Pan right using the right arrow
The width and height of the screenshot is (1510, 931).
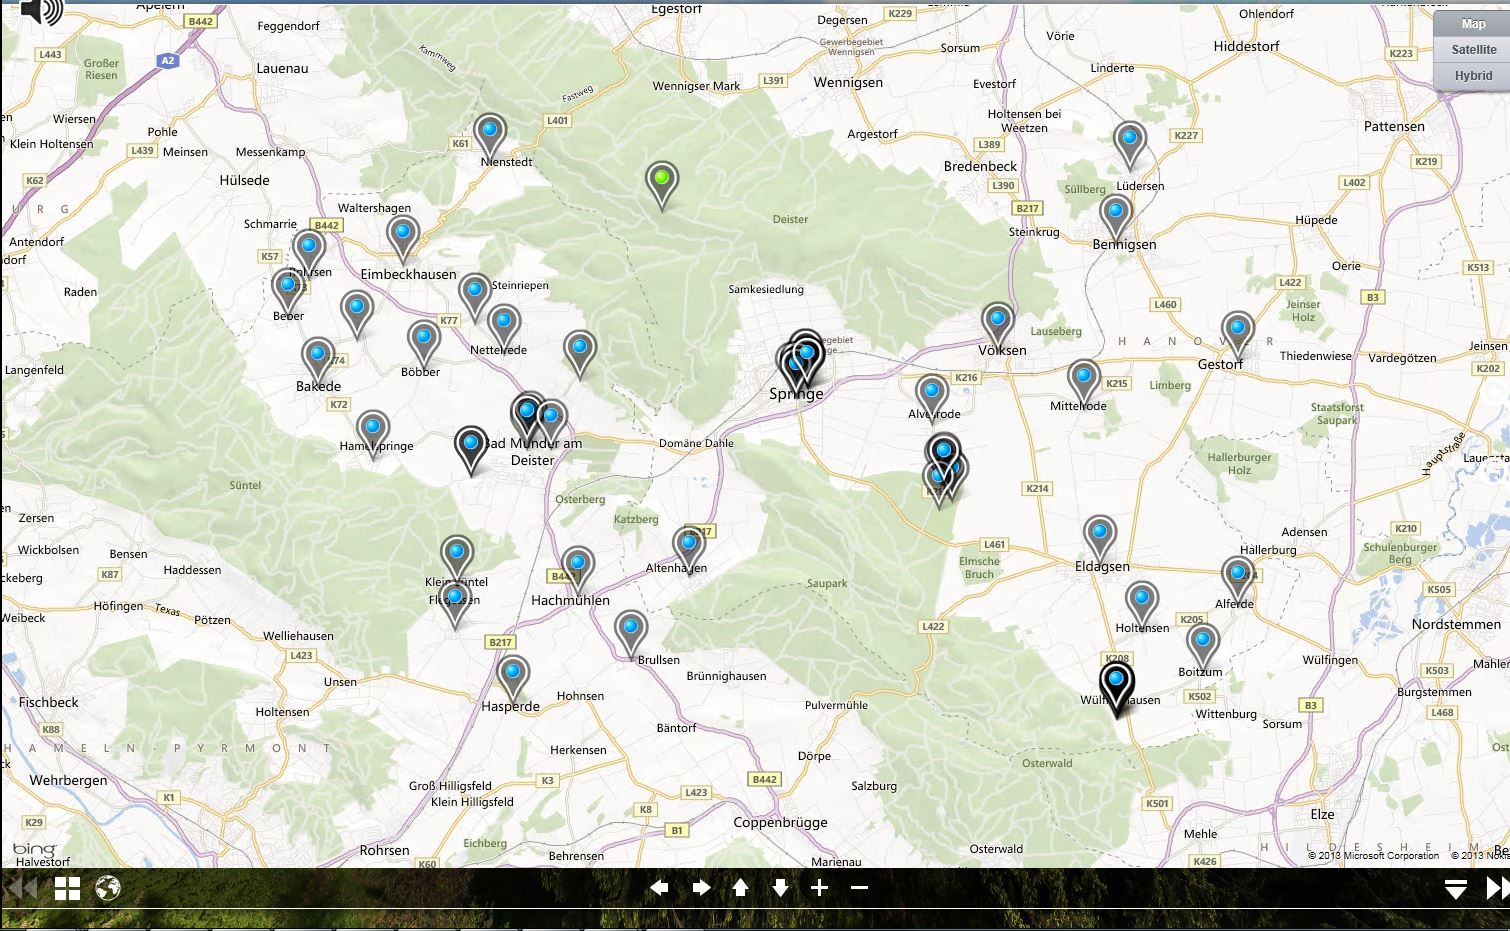tap(701, 888)
